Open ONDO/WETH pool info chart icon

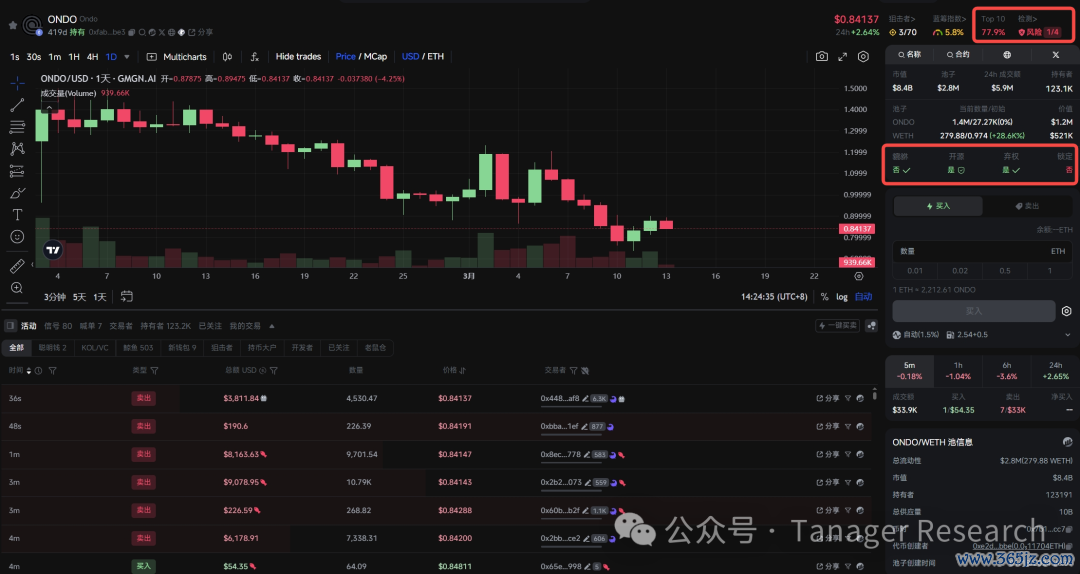[1067, 442]
